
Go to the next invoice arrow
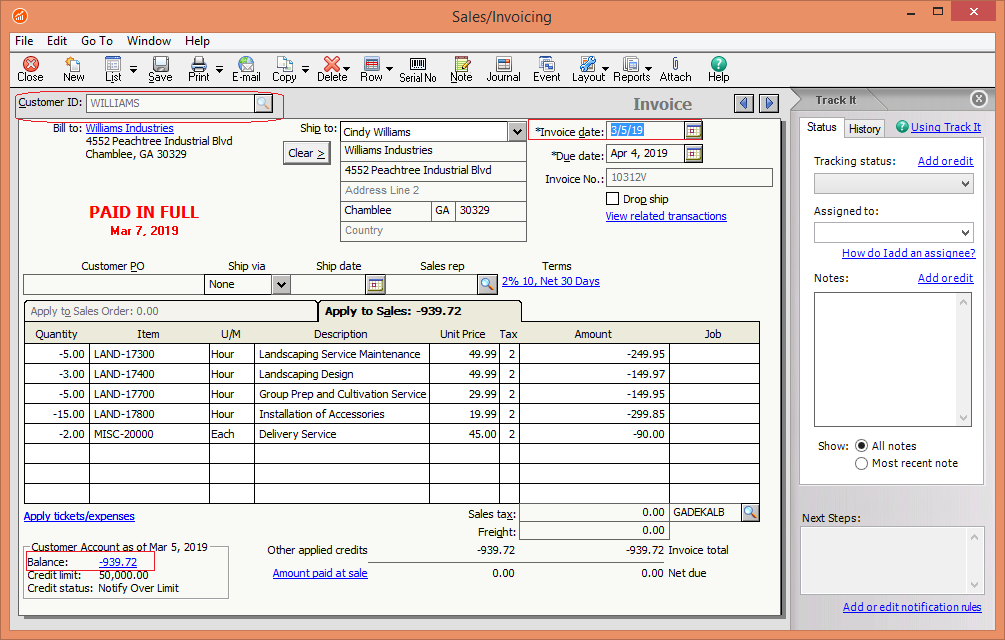(x=769, y=103)
